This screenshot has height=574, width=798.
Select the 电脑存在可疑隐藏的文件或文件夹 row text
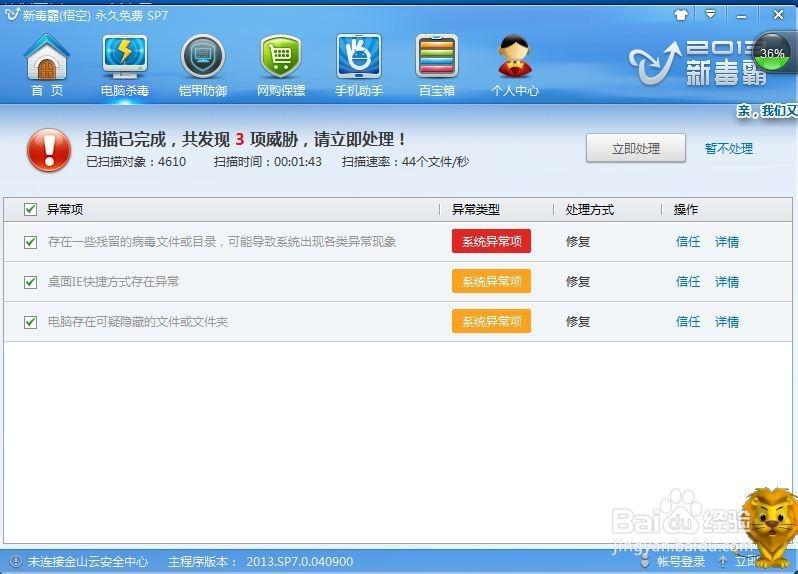(137, 322)
